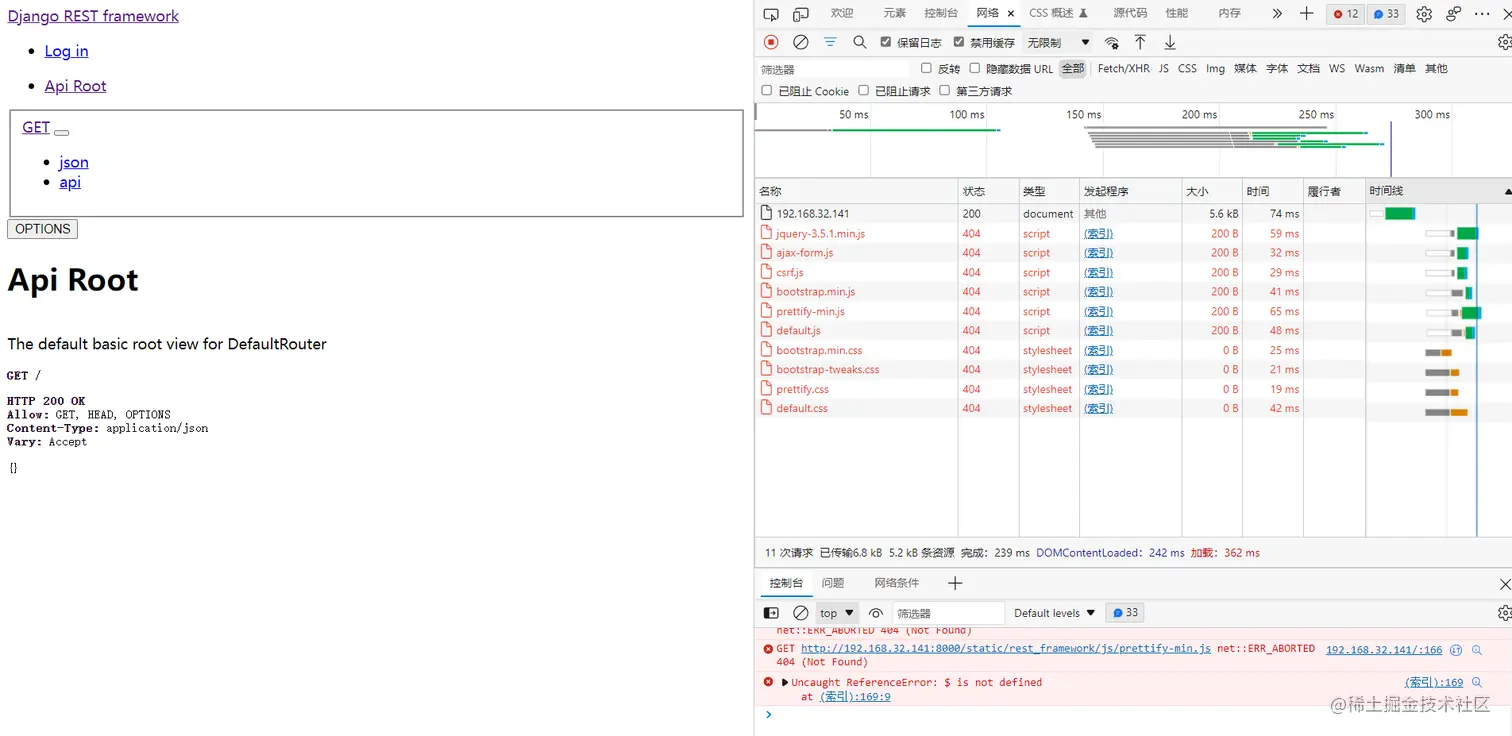This screenshot has width=1512, height=736.
Task: Sort by the 时间线 column arrow
Action: pos(1507,191)
